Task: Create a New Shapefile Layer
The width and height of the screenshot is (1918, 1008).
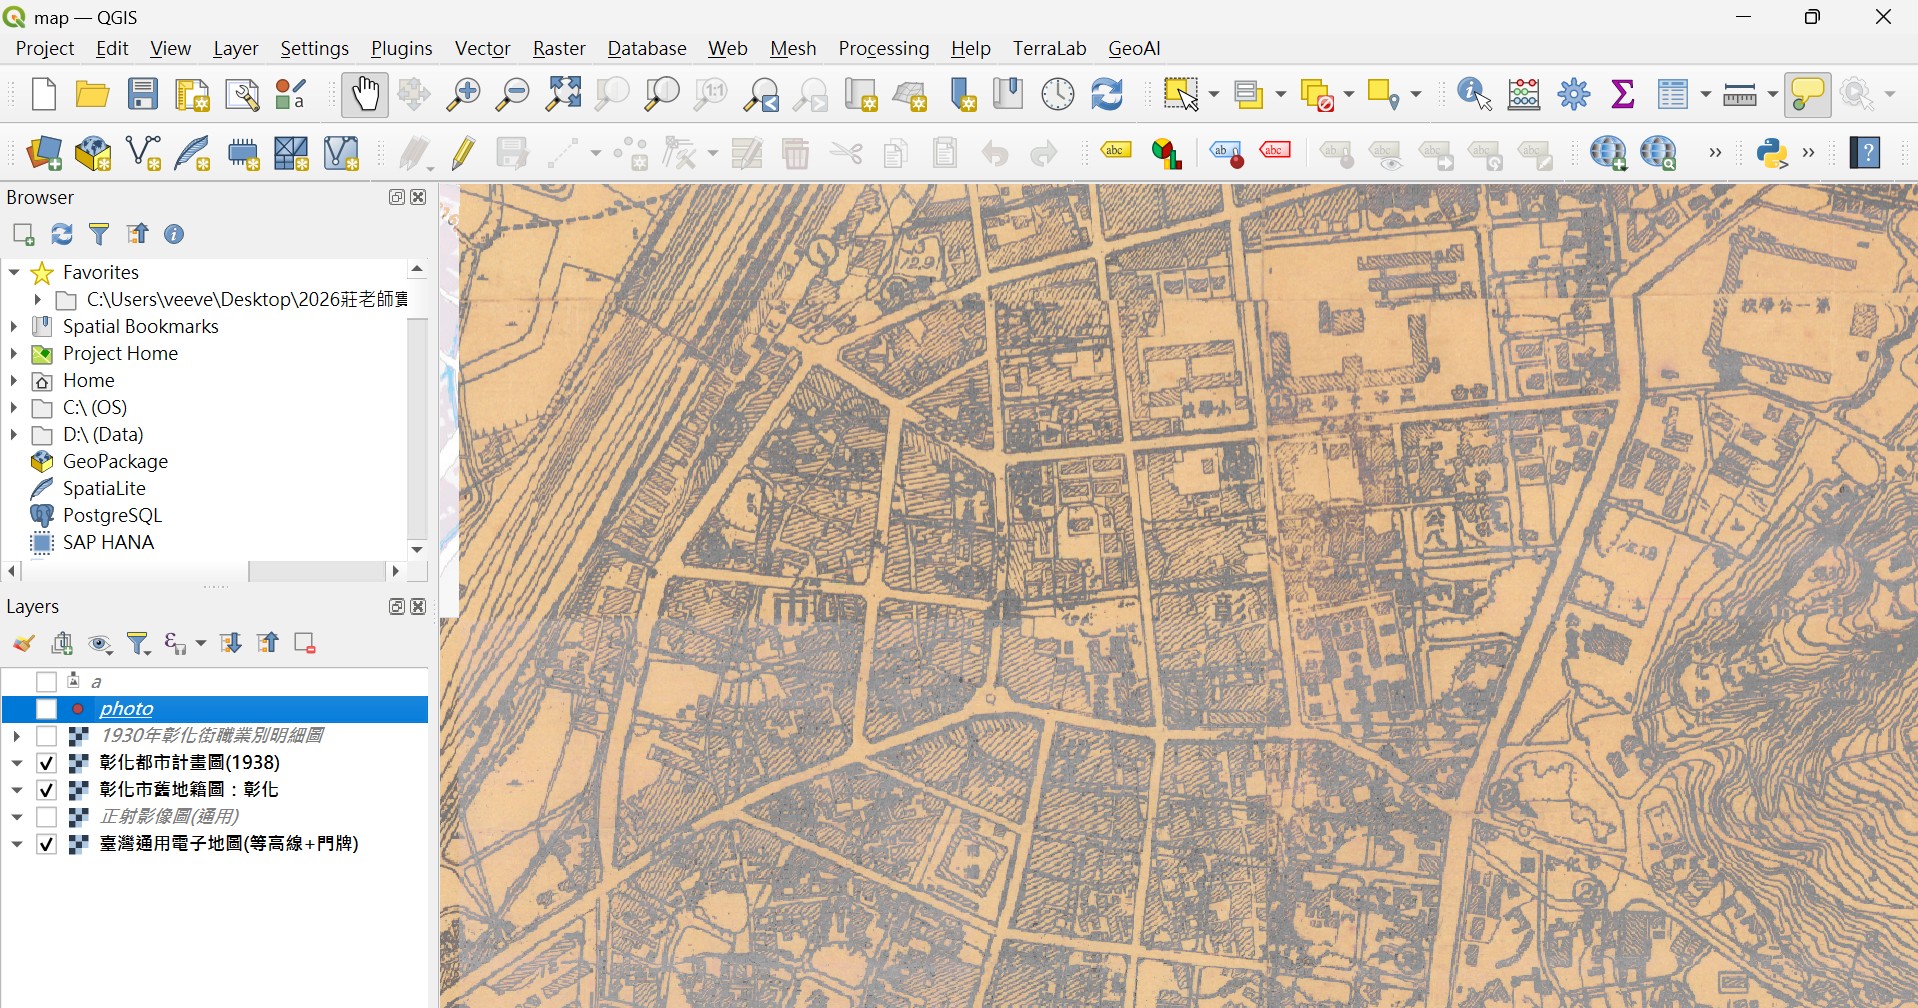Action: pyautogui.click(x=143, y=153)
